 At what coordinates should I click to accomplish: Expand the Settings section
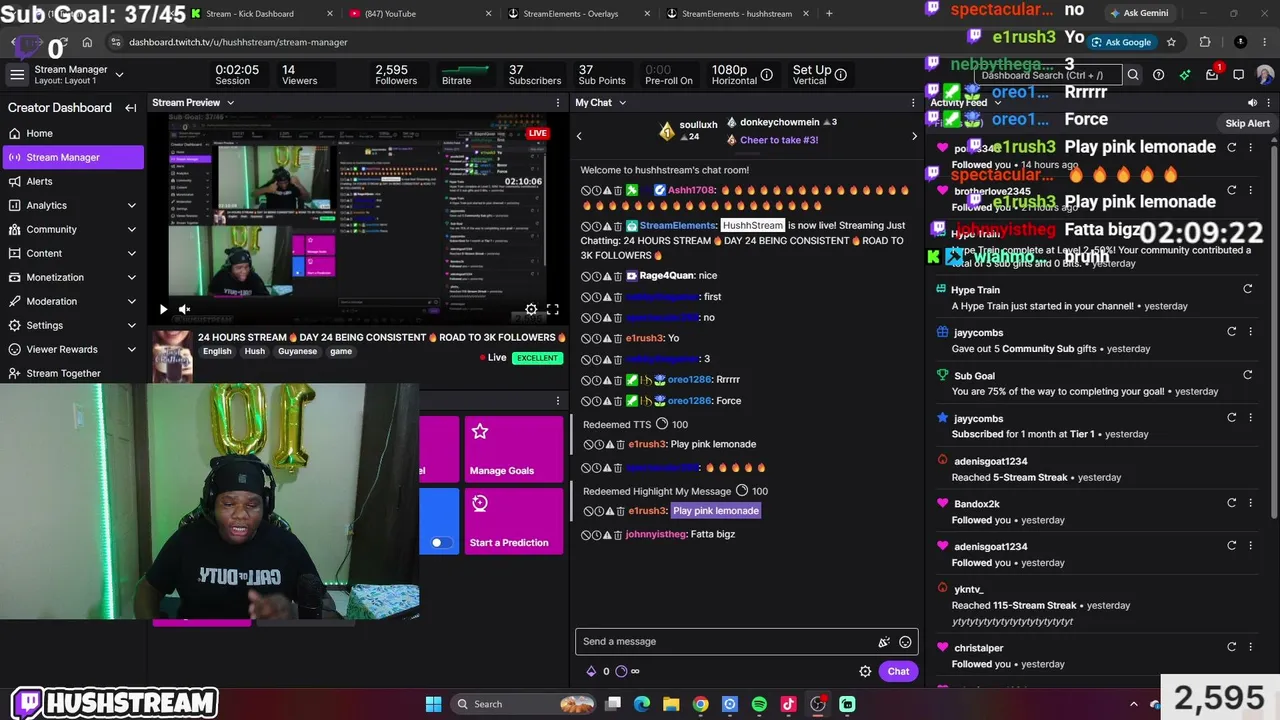click(131, 325)
